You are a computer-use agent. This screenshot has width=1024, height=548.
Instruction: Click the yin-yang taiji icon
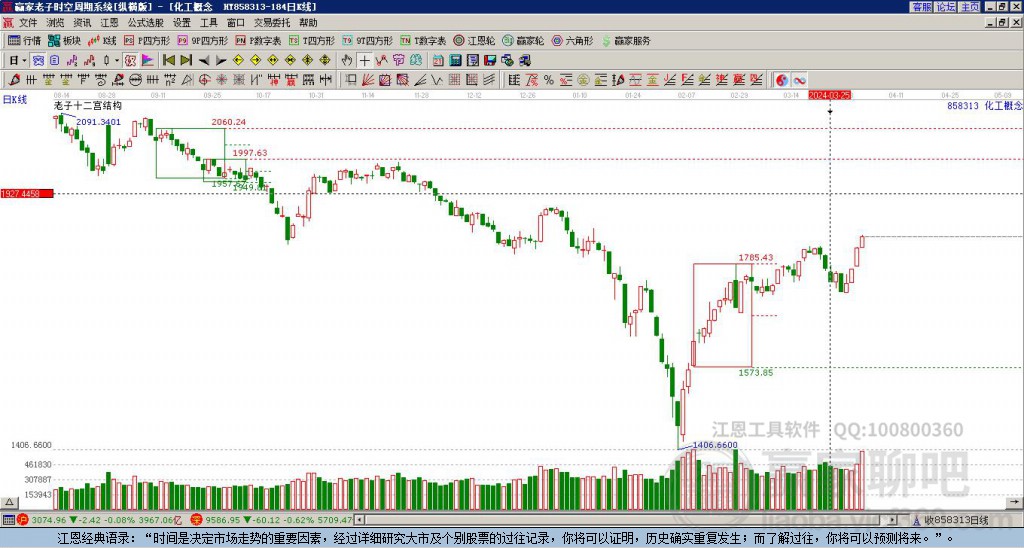tap(782, 80)
